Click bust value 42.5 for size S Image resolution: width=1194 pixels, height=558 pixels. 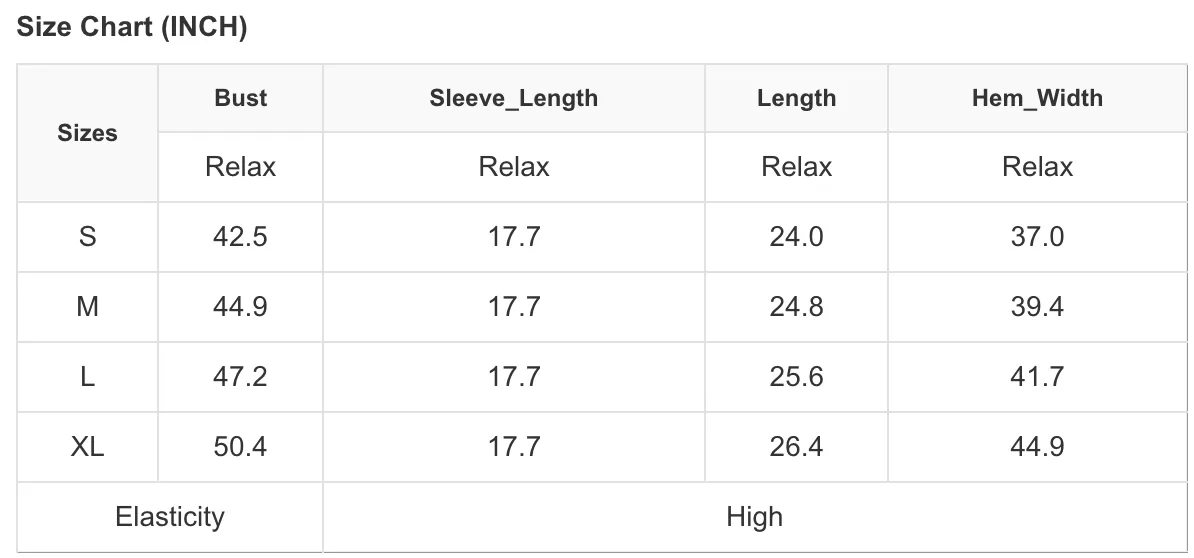coord(241,237)
